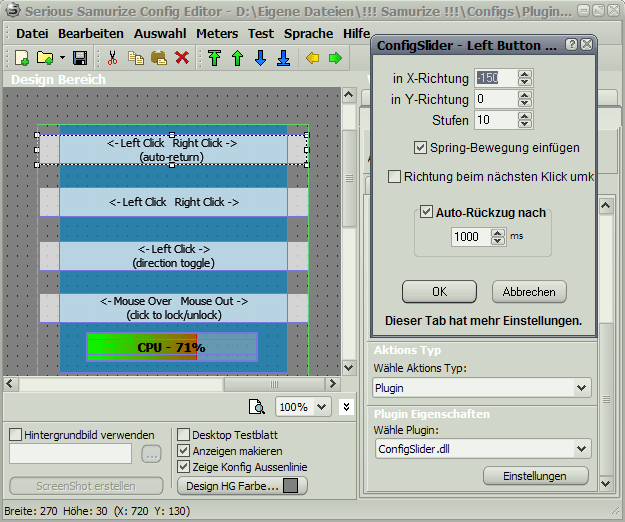Click the yellow left arrow icon
Viewport: 625px width, 522px height.
[312, 58]
